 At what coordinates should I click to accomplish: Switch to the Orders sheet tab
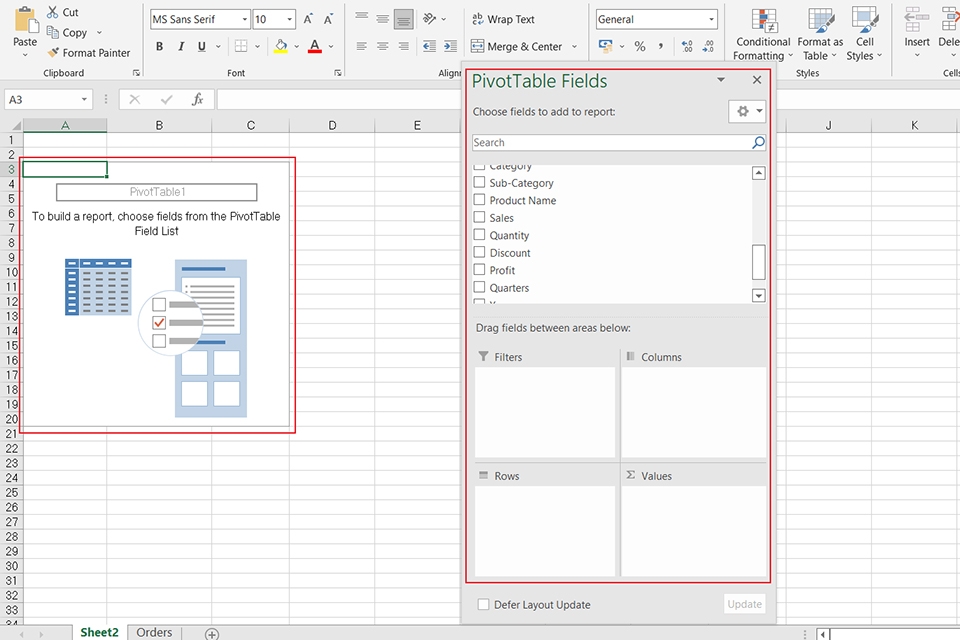click(153, 632)
